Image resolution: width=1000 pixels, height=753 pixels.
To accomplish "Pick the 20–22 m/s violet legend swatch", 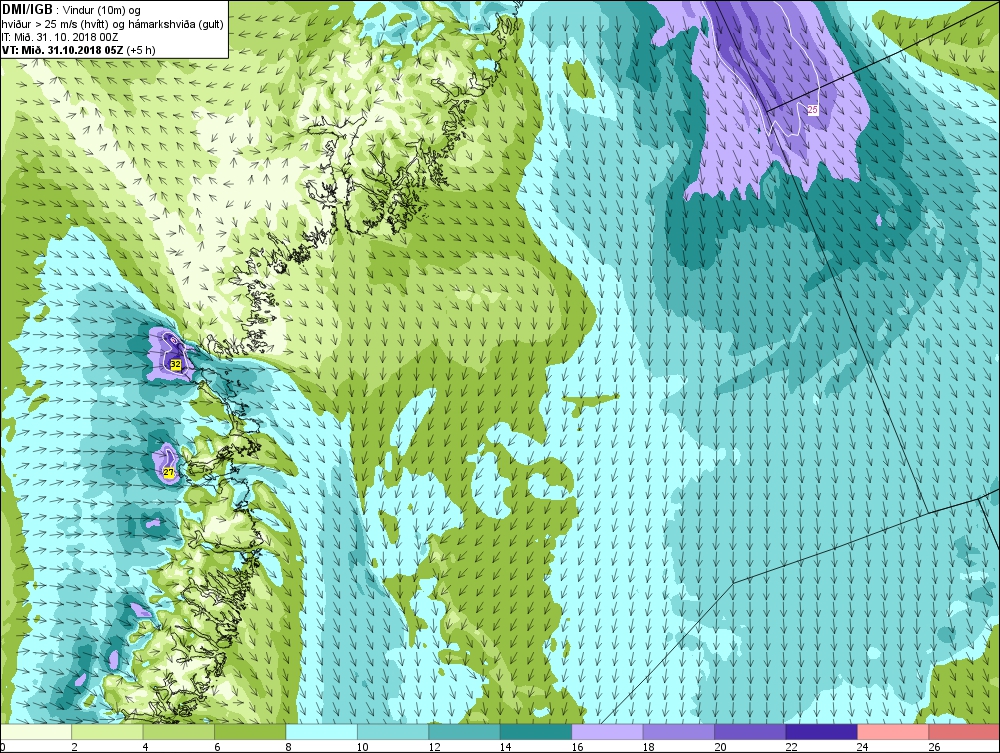I will coord(750,731).
